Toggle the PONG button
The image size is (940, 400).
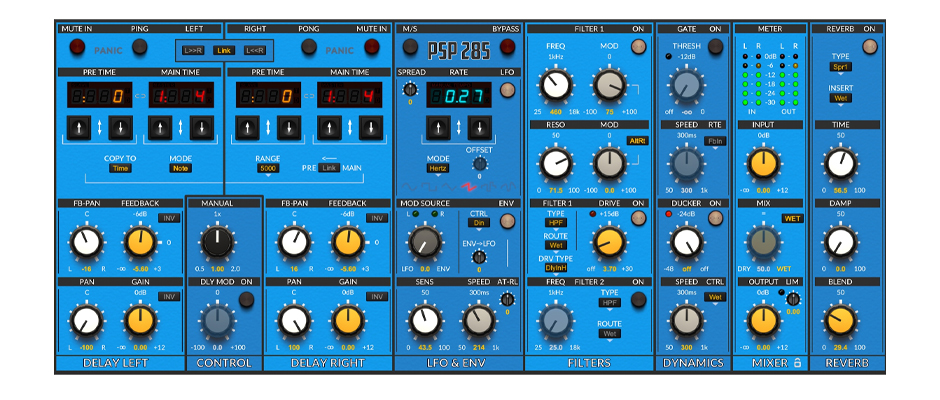pyautogui.click(x=309, y=47)
